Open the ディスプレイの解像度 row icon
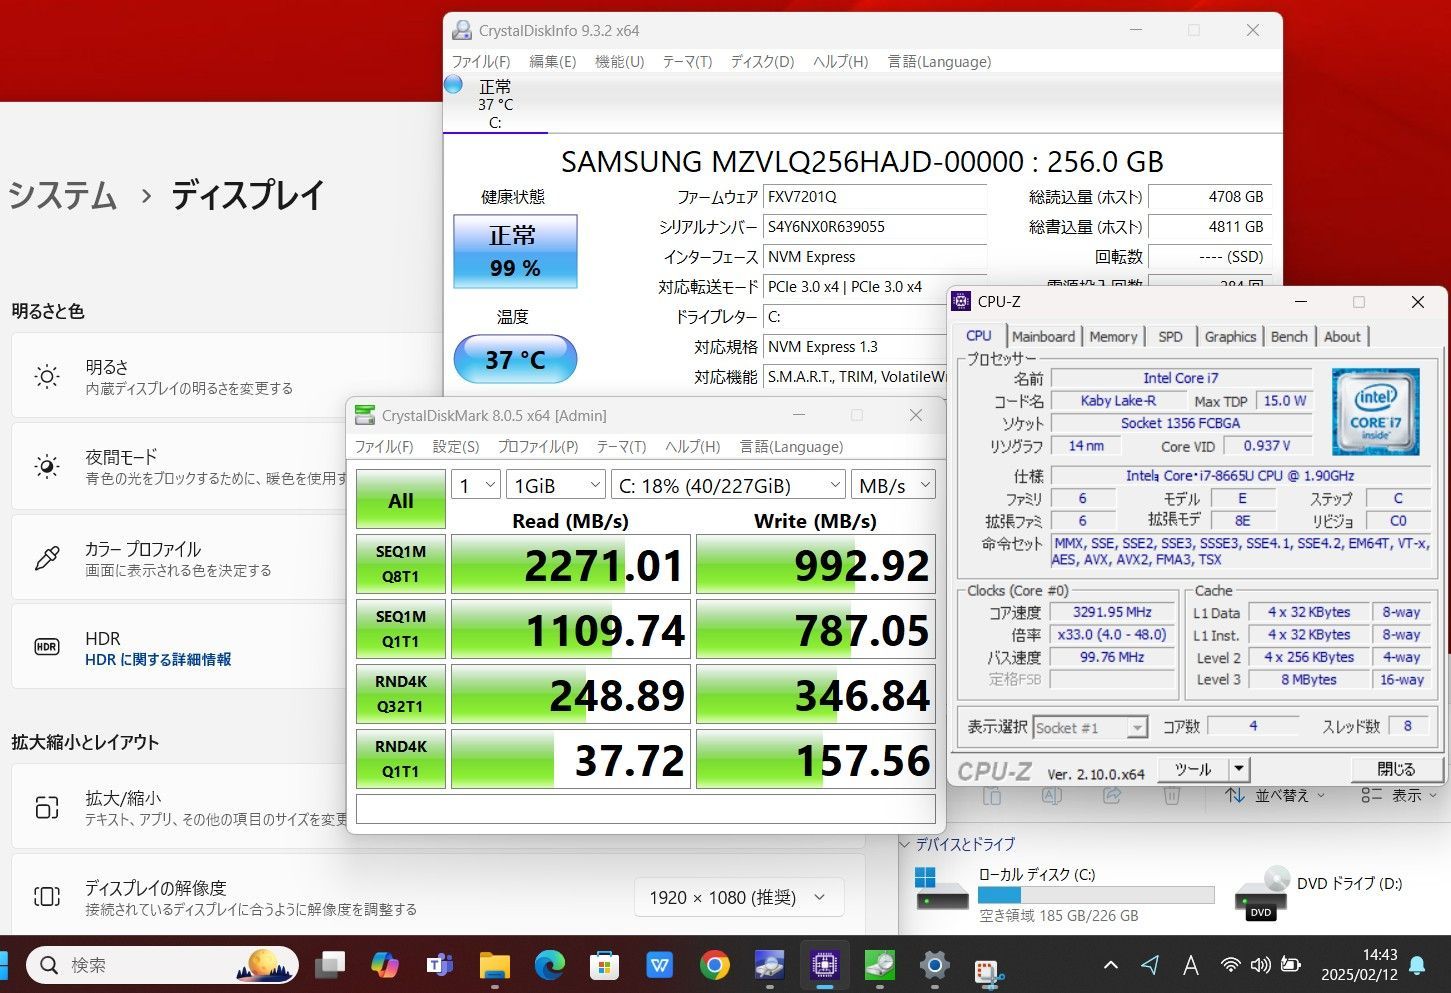This screenshot has height=993, width=1451. click(47, 896)
